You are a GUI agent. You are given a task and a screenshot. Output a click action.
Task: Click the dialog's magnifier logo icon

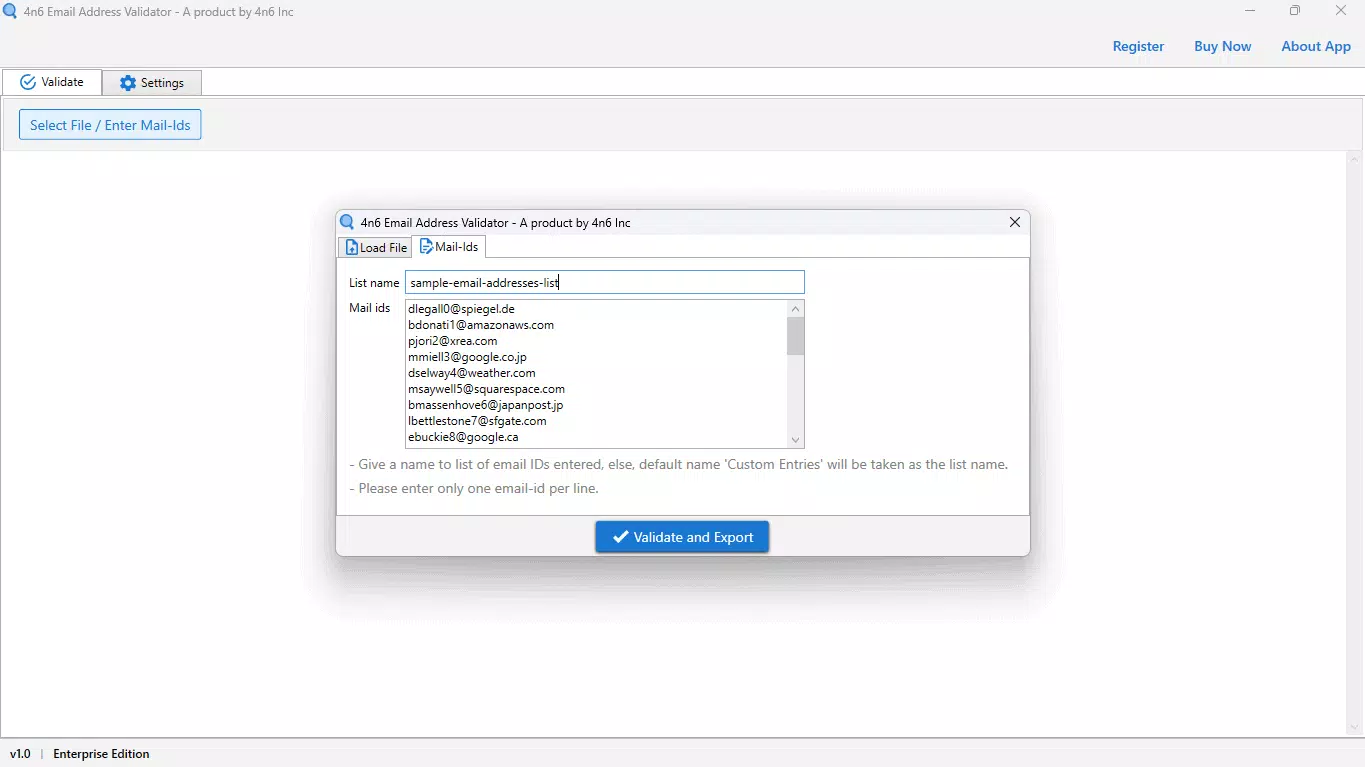pyautogui.click(x=347, y=222)
